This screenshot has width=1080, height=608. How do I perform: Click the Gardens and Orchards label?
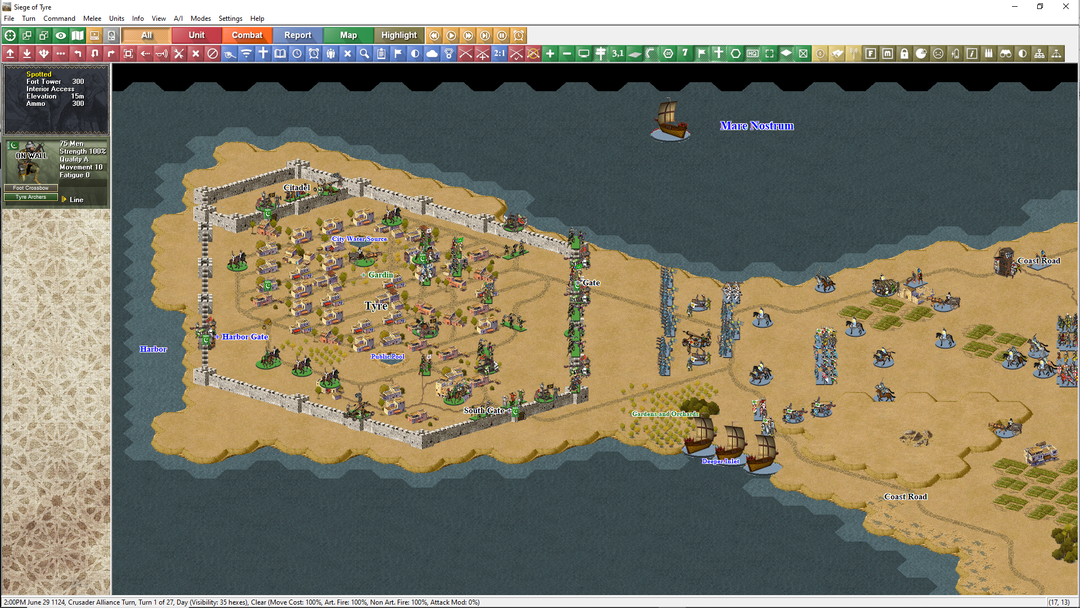(x=665, y=414)
